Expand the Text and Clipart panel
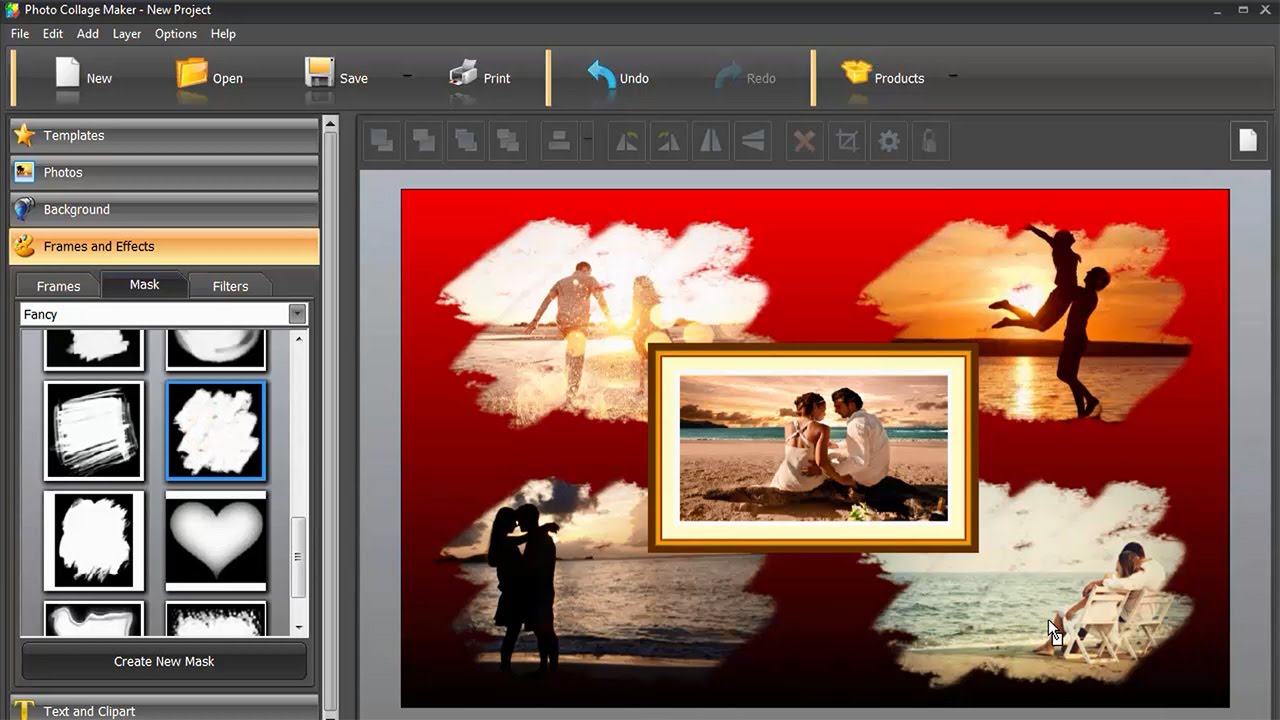Viewport: 1280px width, 720px height. point(89,711)
